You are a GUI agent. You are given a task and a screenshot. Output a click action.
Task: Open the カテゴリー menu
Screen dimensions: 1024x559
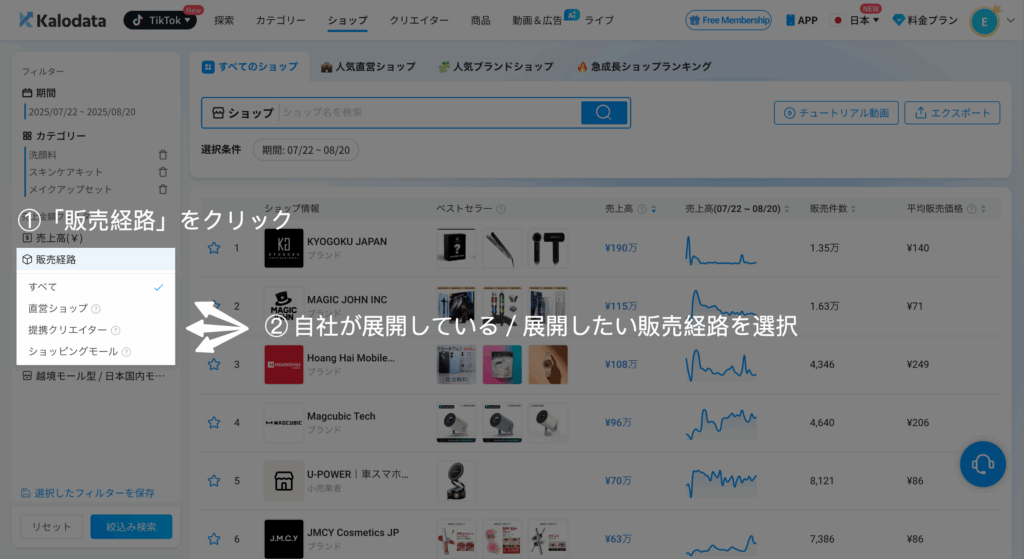pyautogui.click(x=281, y=20)
